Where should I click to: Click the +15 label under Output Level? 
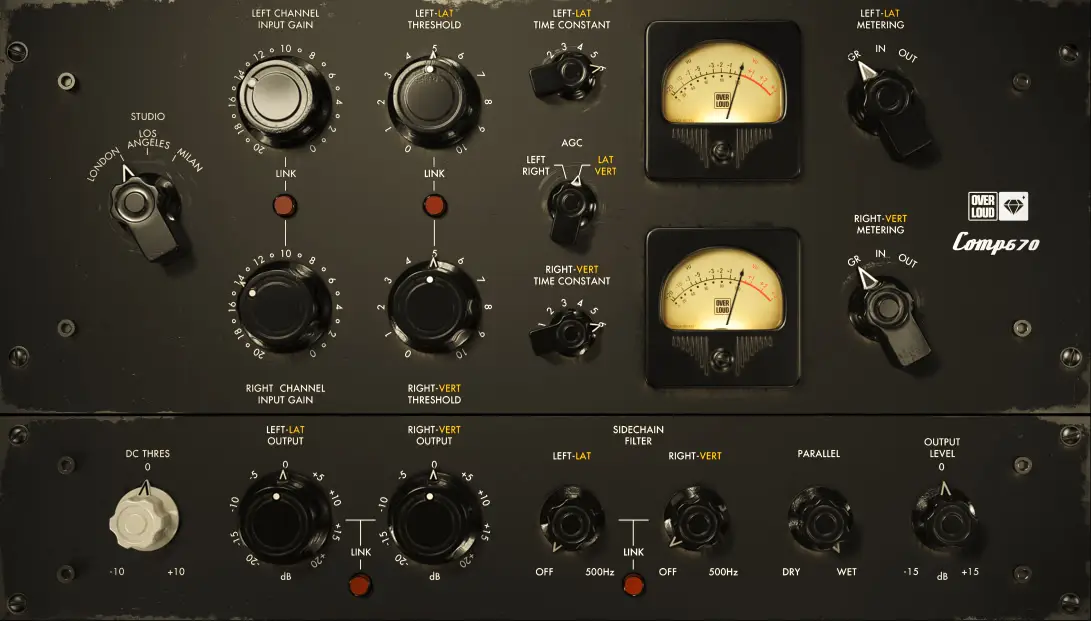(970, 572)
